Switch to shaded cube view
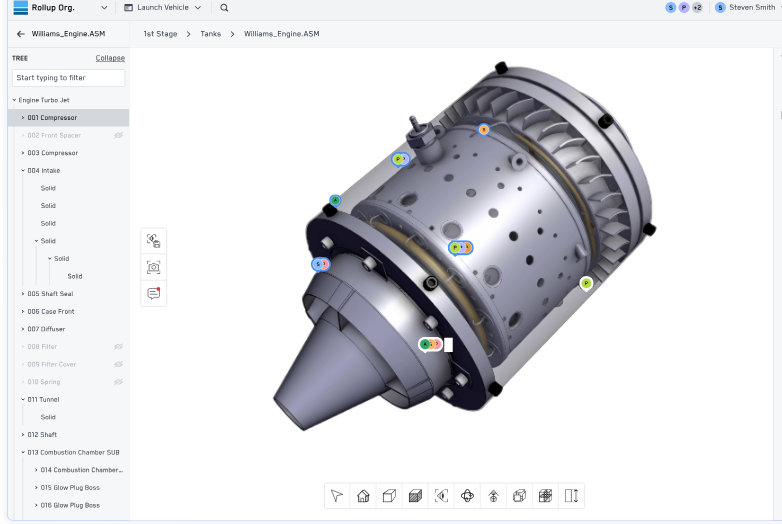This screenshot has width=782, height=524. (x=415, y=496)
